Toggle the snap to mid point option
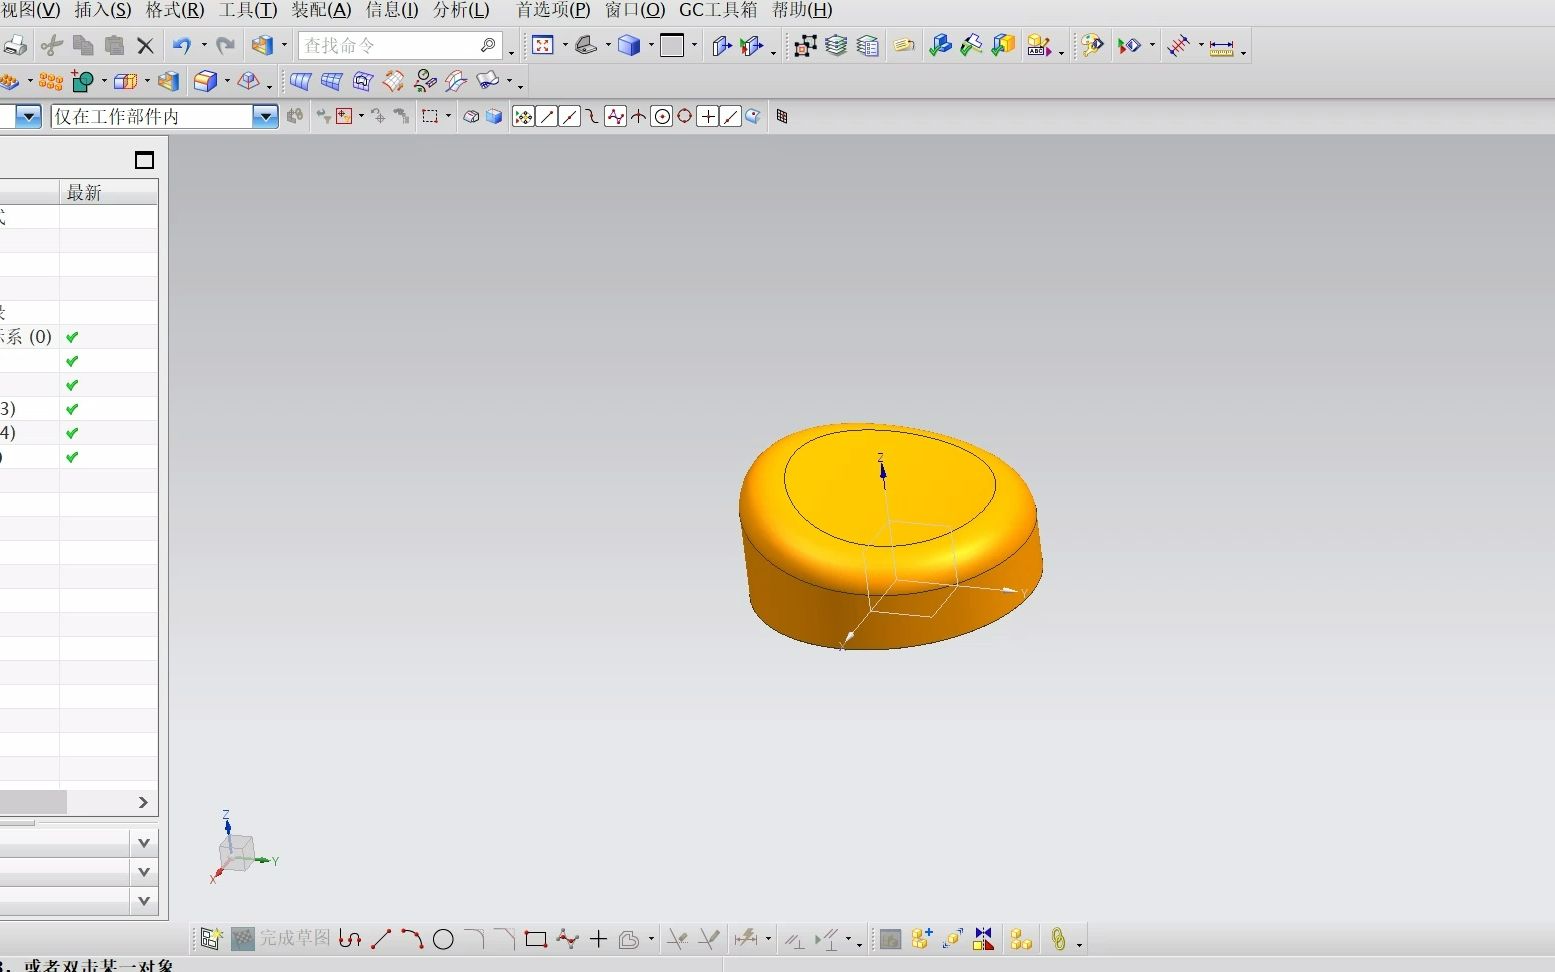 pyautogui.click(x=570, y=116)
